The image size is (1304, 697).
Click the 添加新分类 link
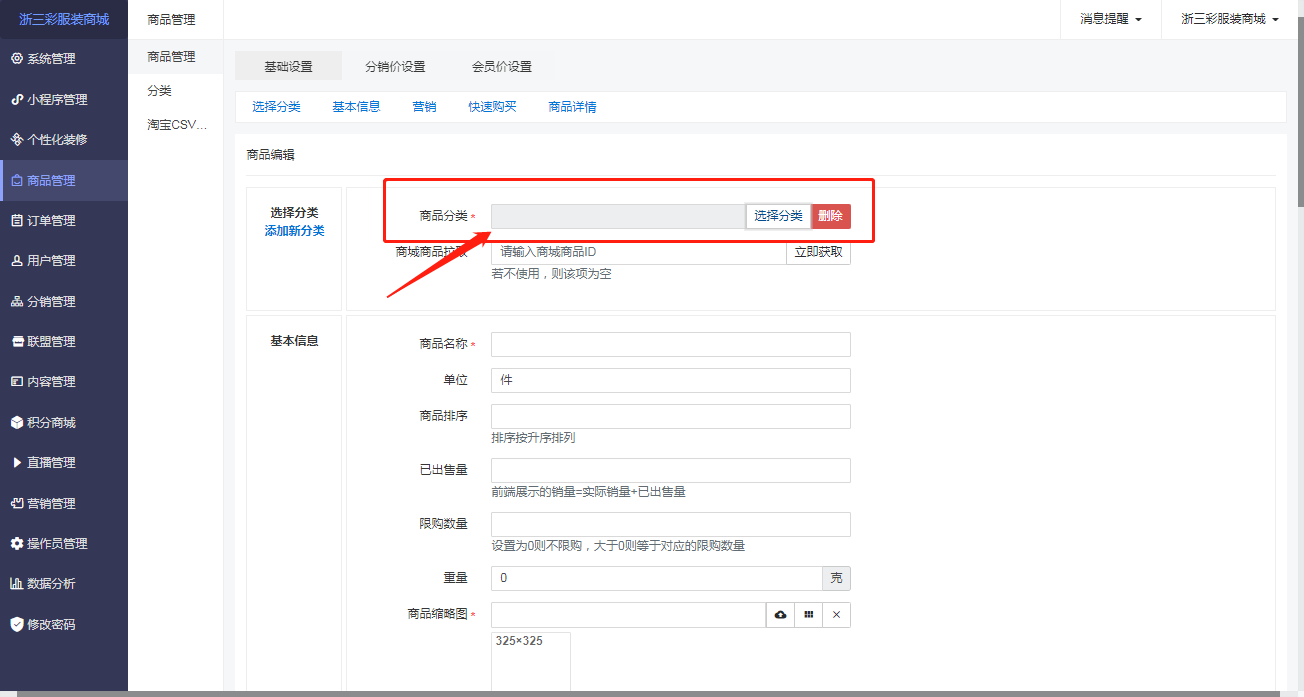coord(294,231)
